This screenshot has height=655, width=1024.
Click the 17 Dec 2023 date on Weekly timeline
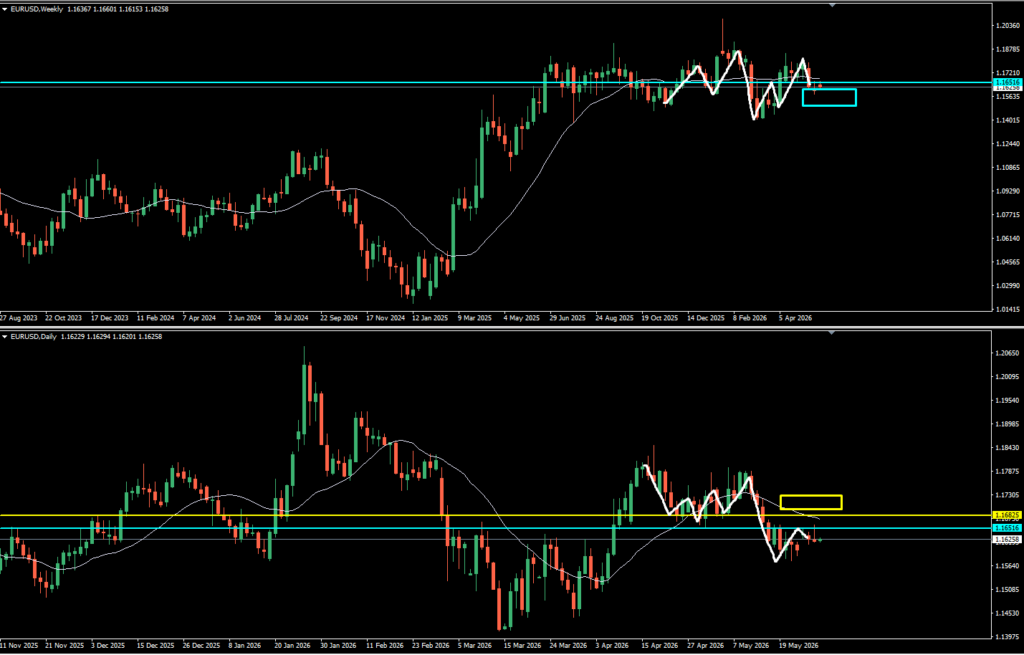click(110, 319)
